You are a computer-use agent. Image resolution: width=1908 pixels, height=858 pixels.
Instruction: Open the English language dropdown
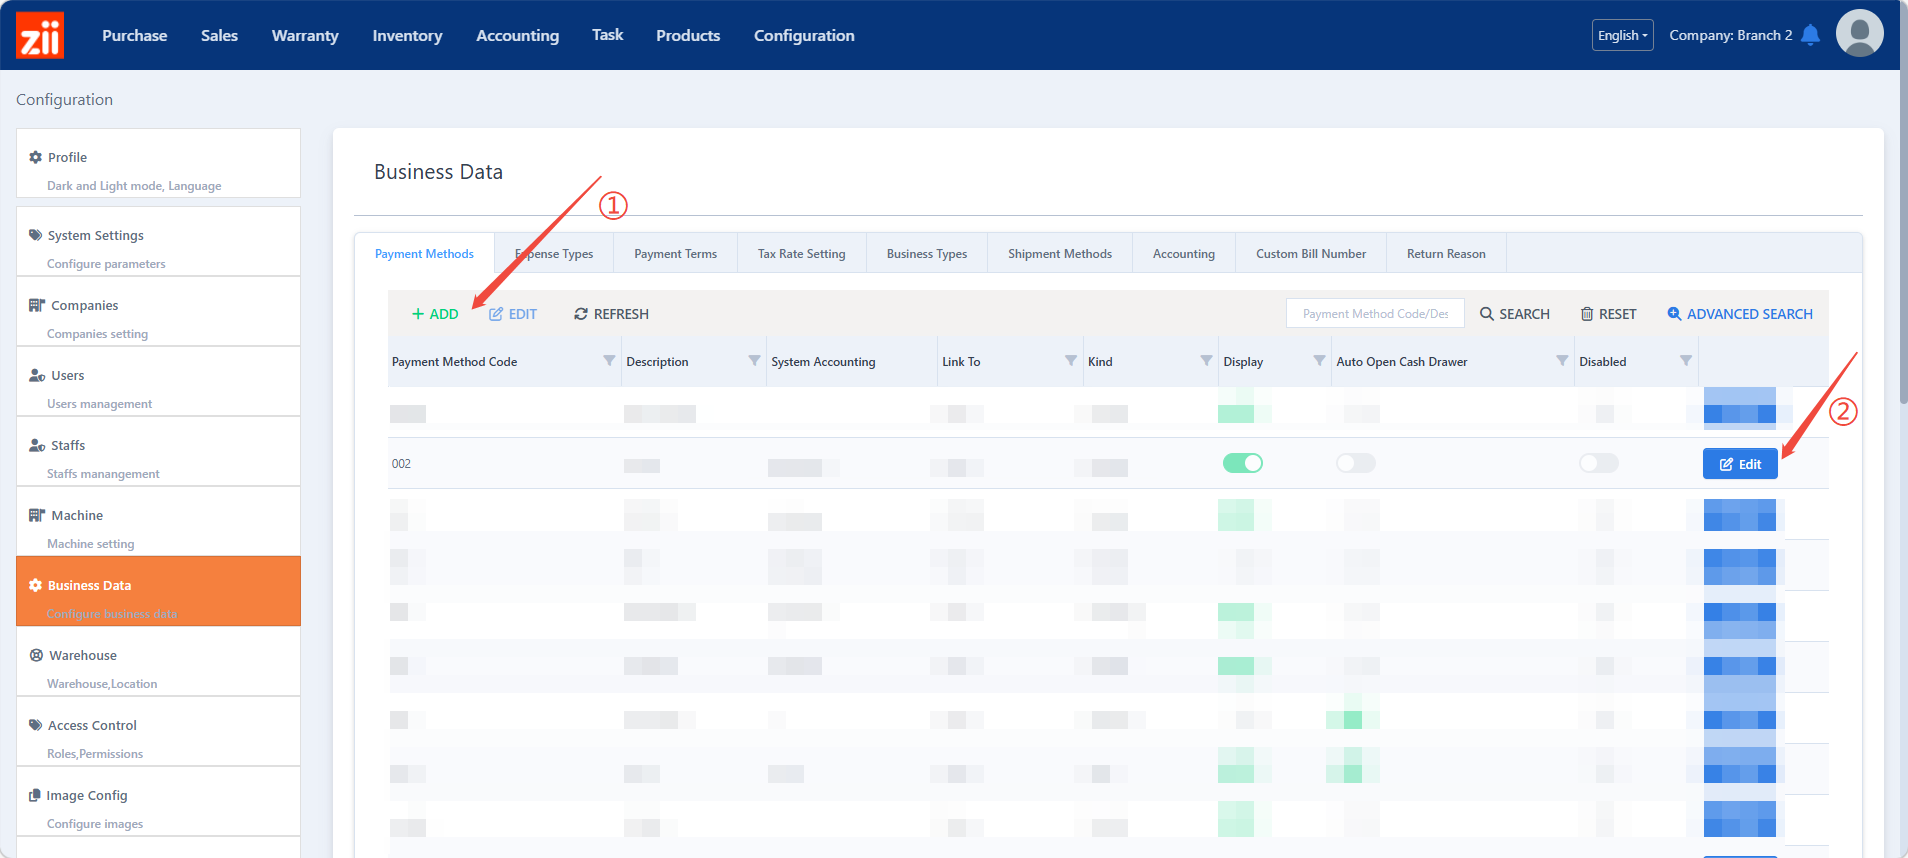point(1622,35)
